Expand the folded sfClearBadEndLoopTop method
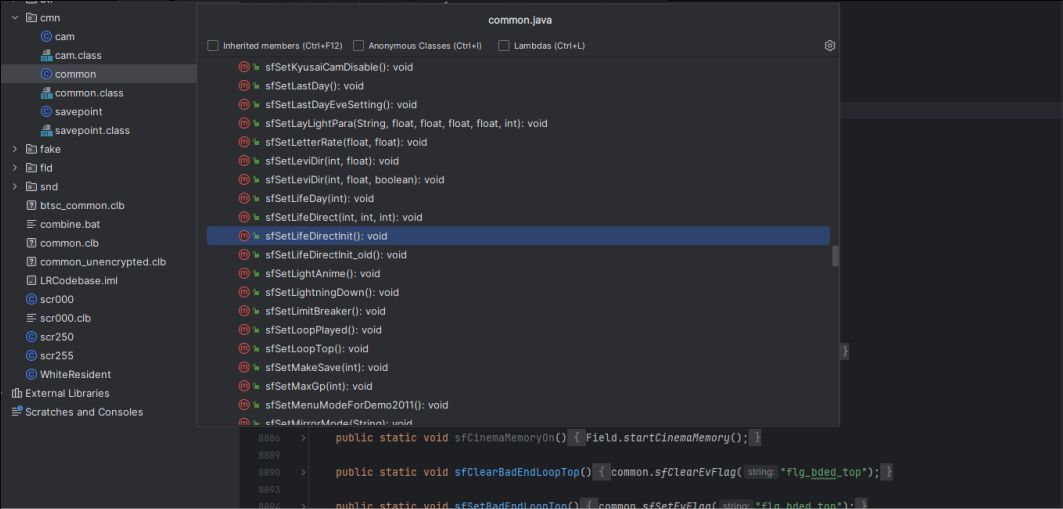The height and width of the screenshot is (509, 1063). (x=303, y=472)
